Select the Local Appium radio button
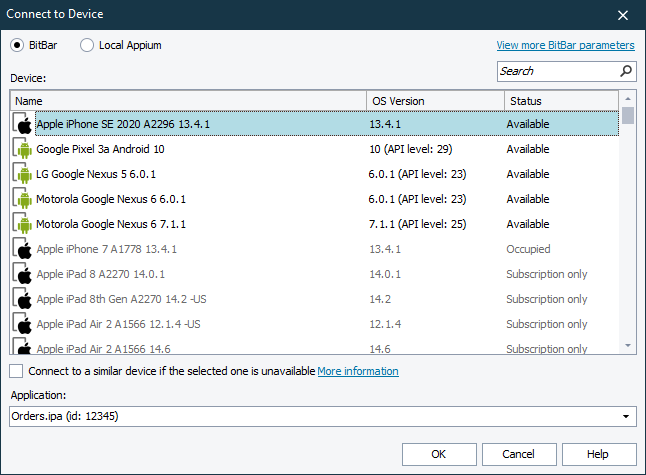 pyautogui.click(x=87, y=45)
